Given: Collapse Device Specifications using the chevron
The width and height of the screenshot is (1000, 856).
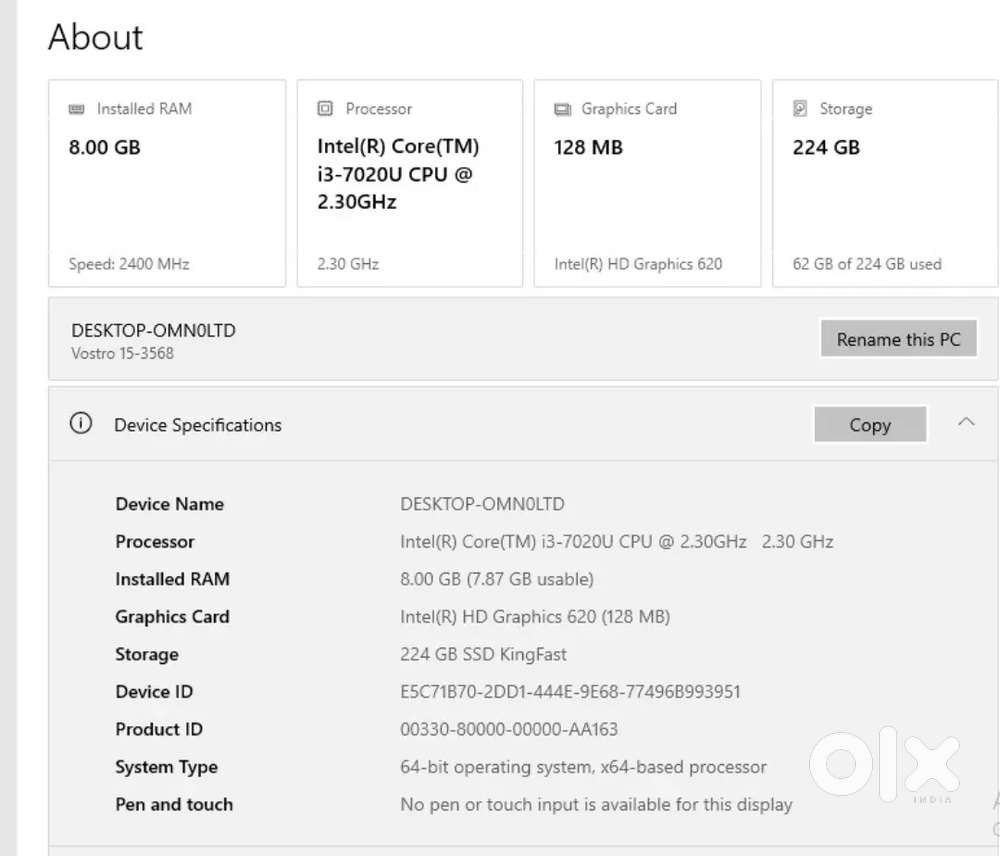Looking at the screenshot, I should point(966,423).
